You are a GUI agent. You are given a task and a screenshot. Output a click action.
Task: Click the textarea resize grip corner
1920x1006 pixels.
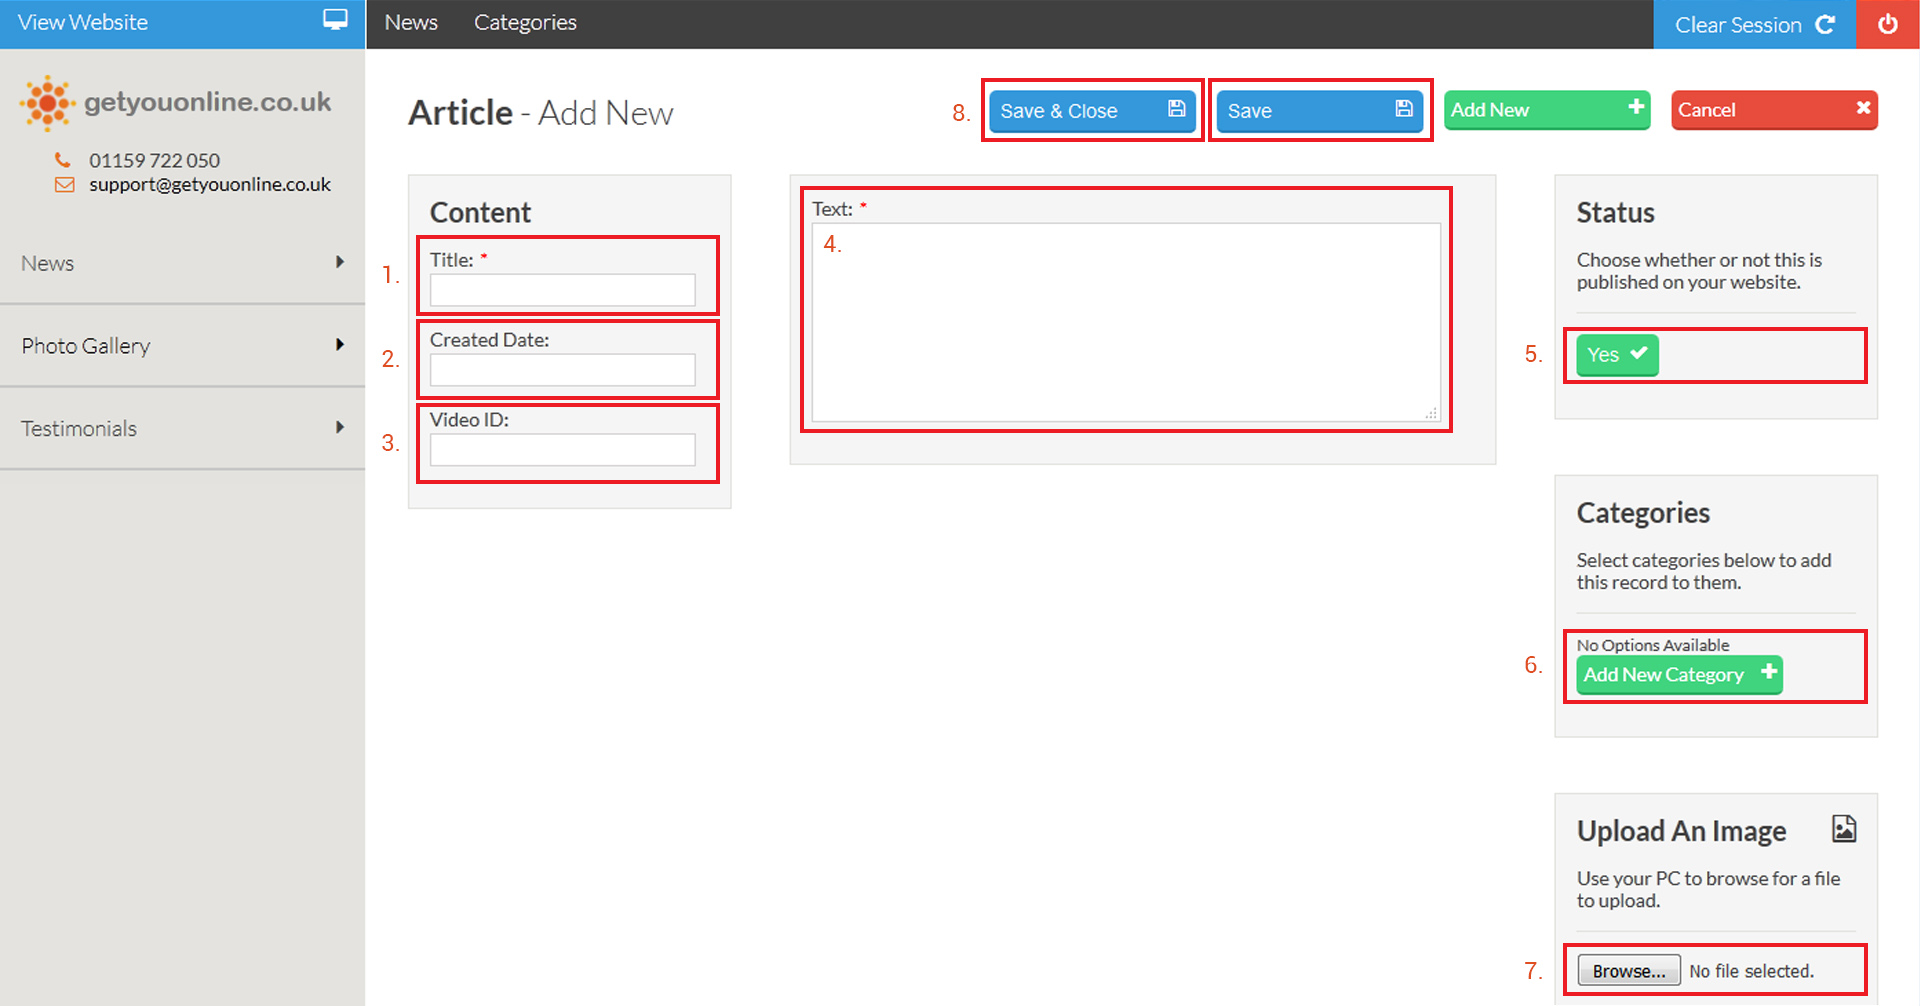[1432, 413]
